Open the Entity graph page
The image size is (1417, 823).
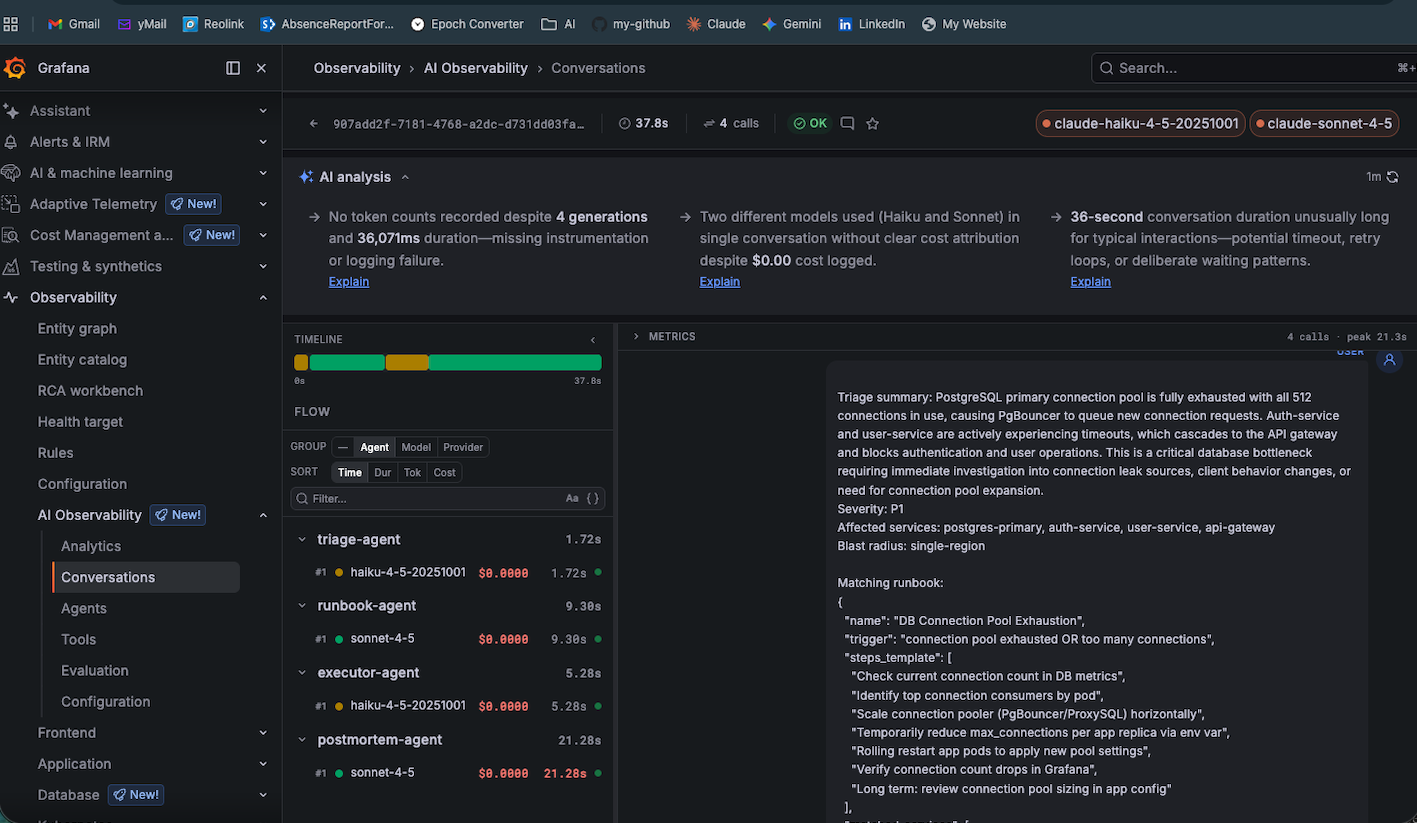tap(77, 328)
